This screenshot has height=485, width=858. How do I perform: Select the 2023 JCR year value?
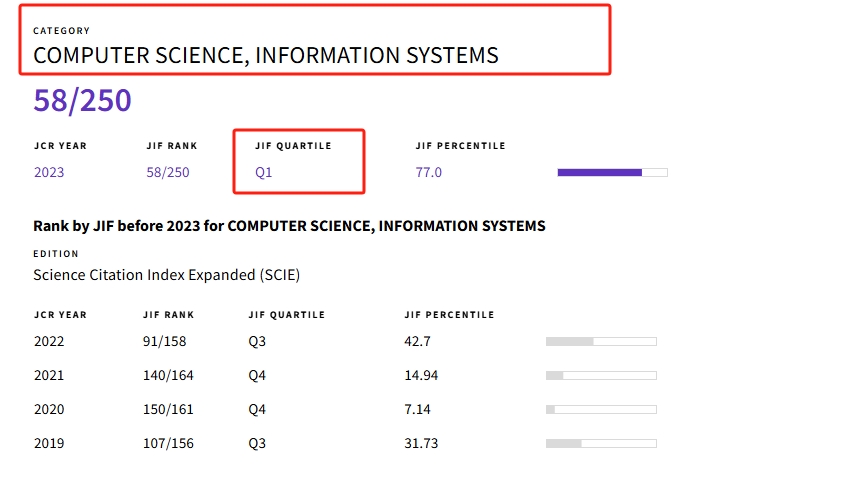tap(49, 172)
